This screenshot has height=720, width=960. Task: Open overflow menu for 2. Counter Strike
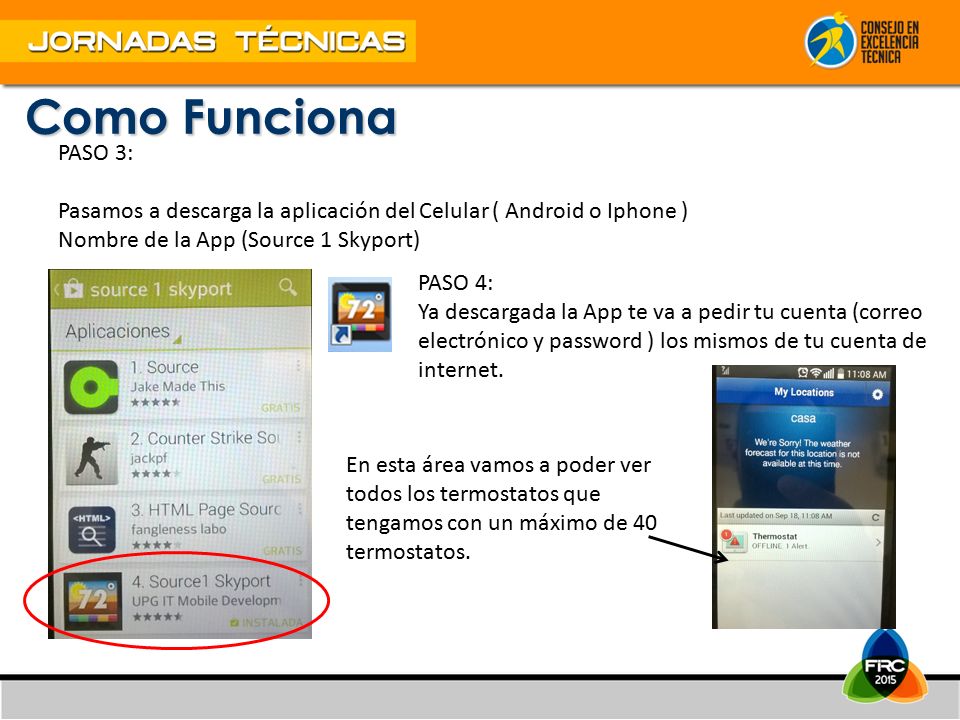299,437
